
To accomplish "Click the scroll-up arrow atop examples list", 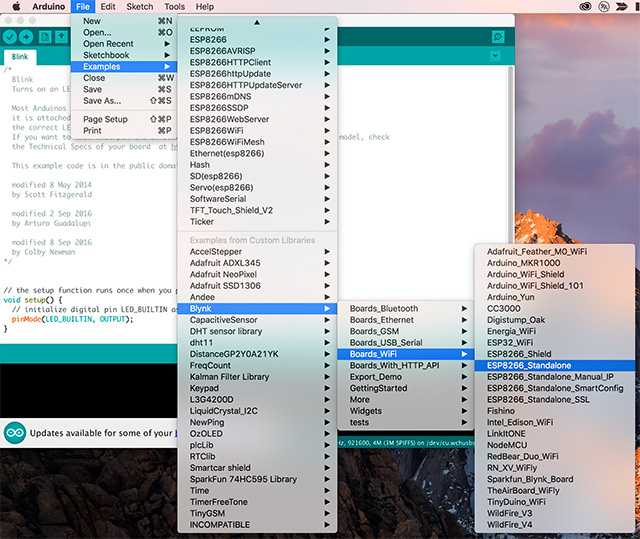I will (258, 21).
